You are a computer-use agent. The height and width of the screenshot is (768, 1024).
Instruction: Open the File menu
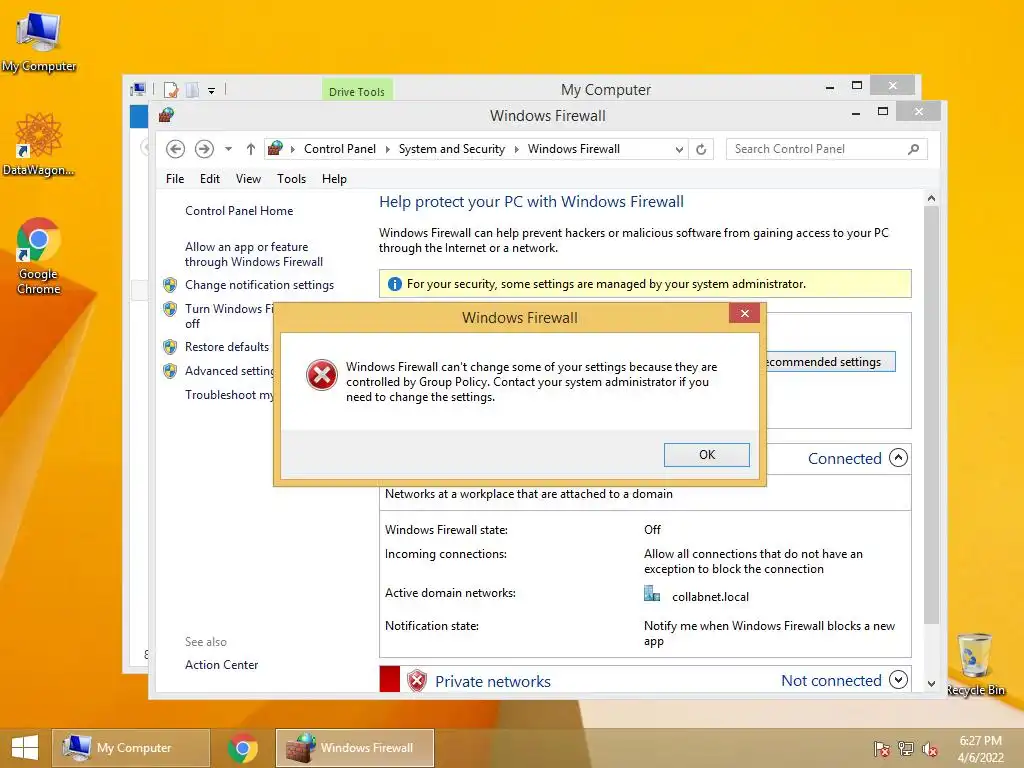tap(175, 179)
